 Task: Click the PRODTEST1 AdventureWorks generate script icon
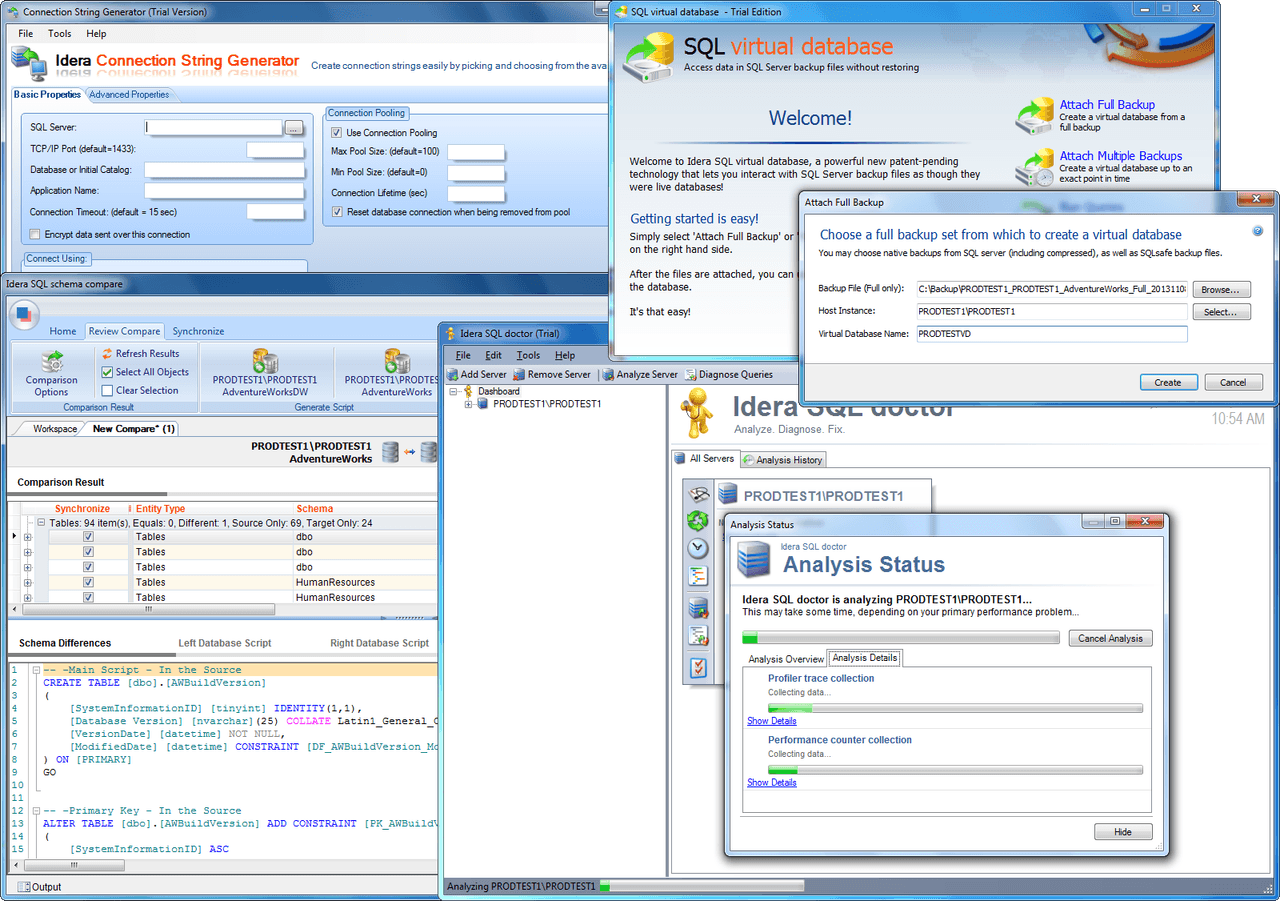pos(397,361)
